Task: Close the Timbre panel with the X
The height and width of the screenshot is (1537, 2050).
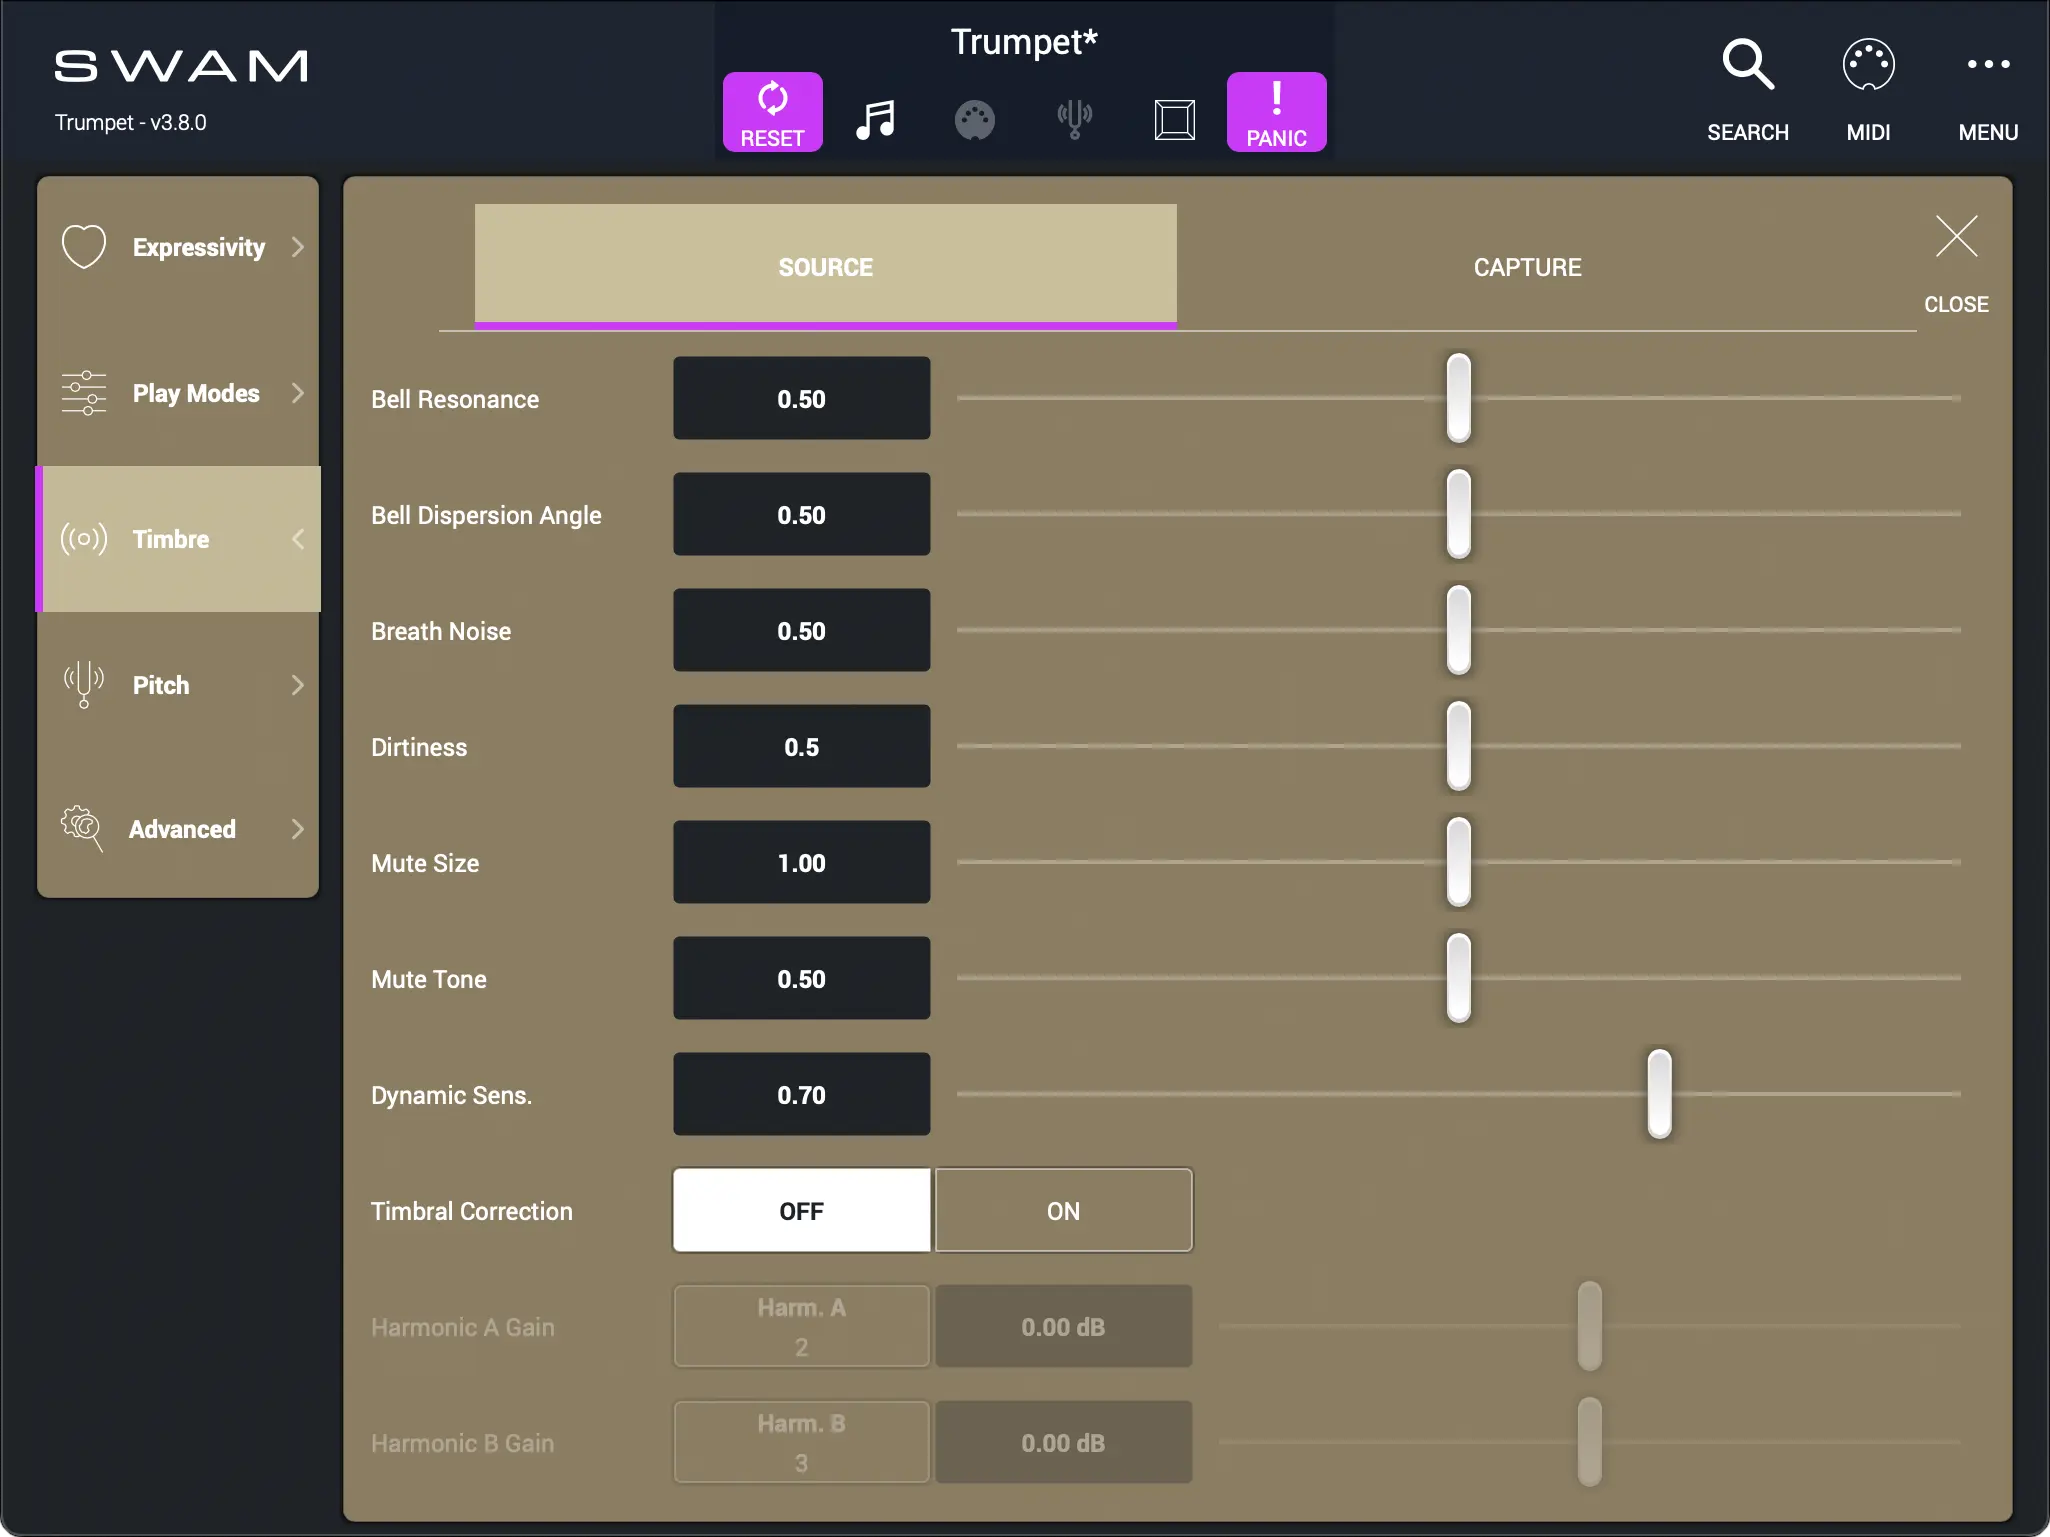Action: click(x=1955, y=238)
